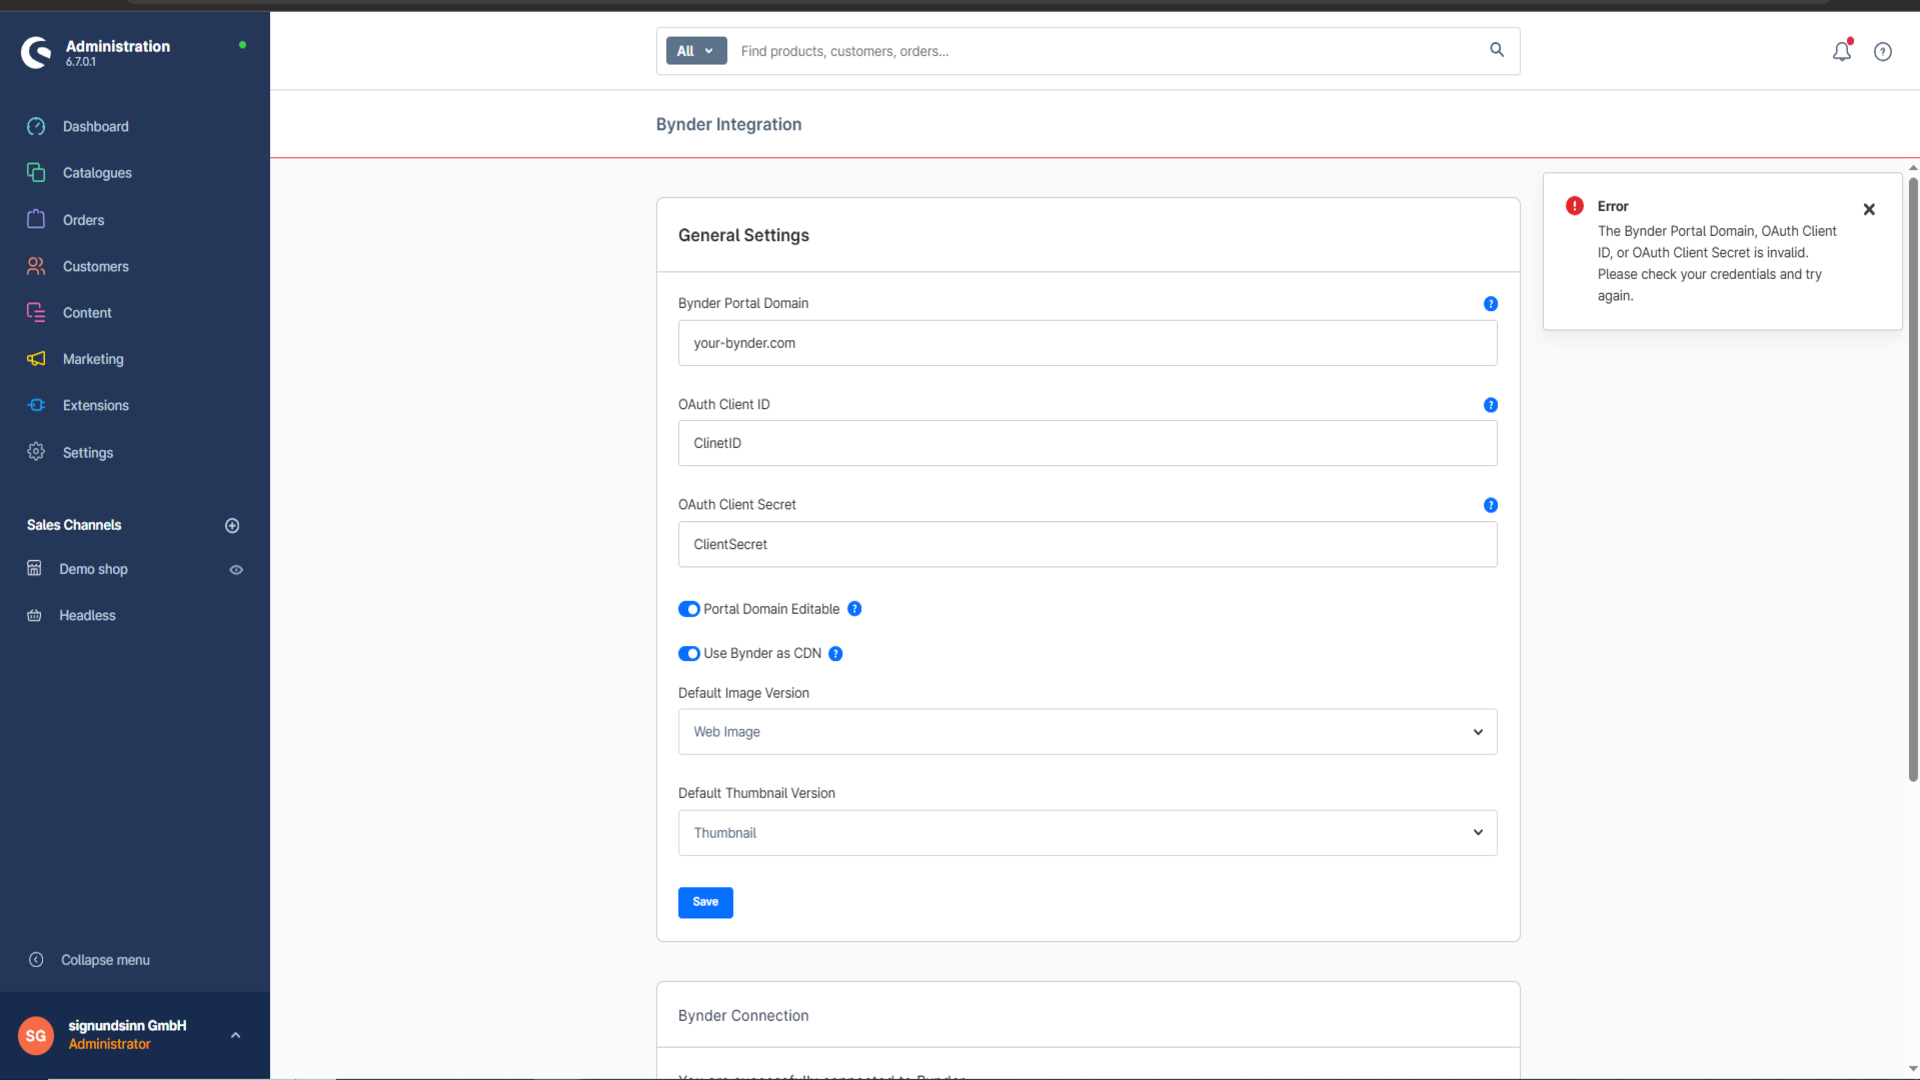This screenshot has height=1080, width=1920.
Task: Open the Orders menu item
Action: [x=83, y=219]
